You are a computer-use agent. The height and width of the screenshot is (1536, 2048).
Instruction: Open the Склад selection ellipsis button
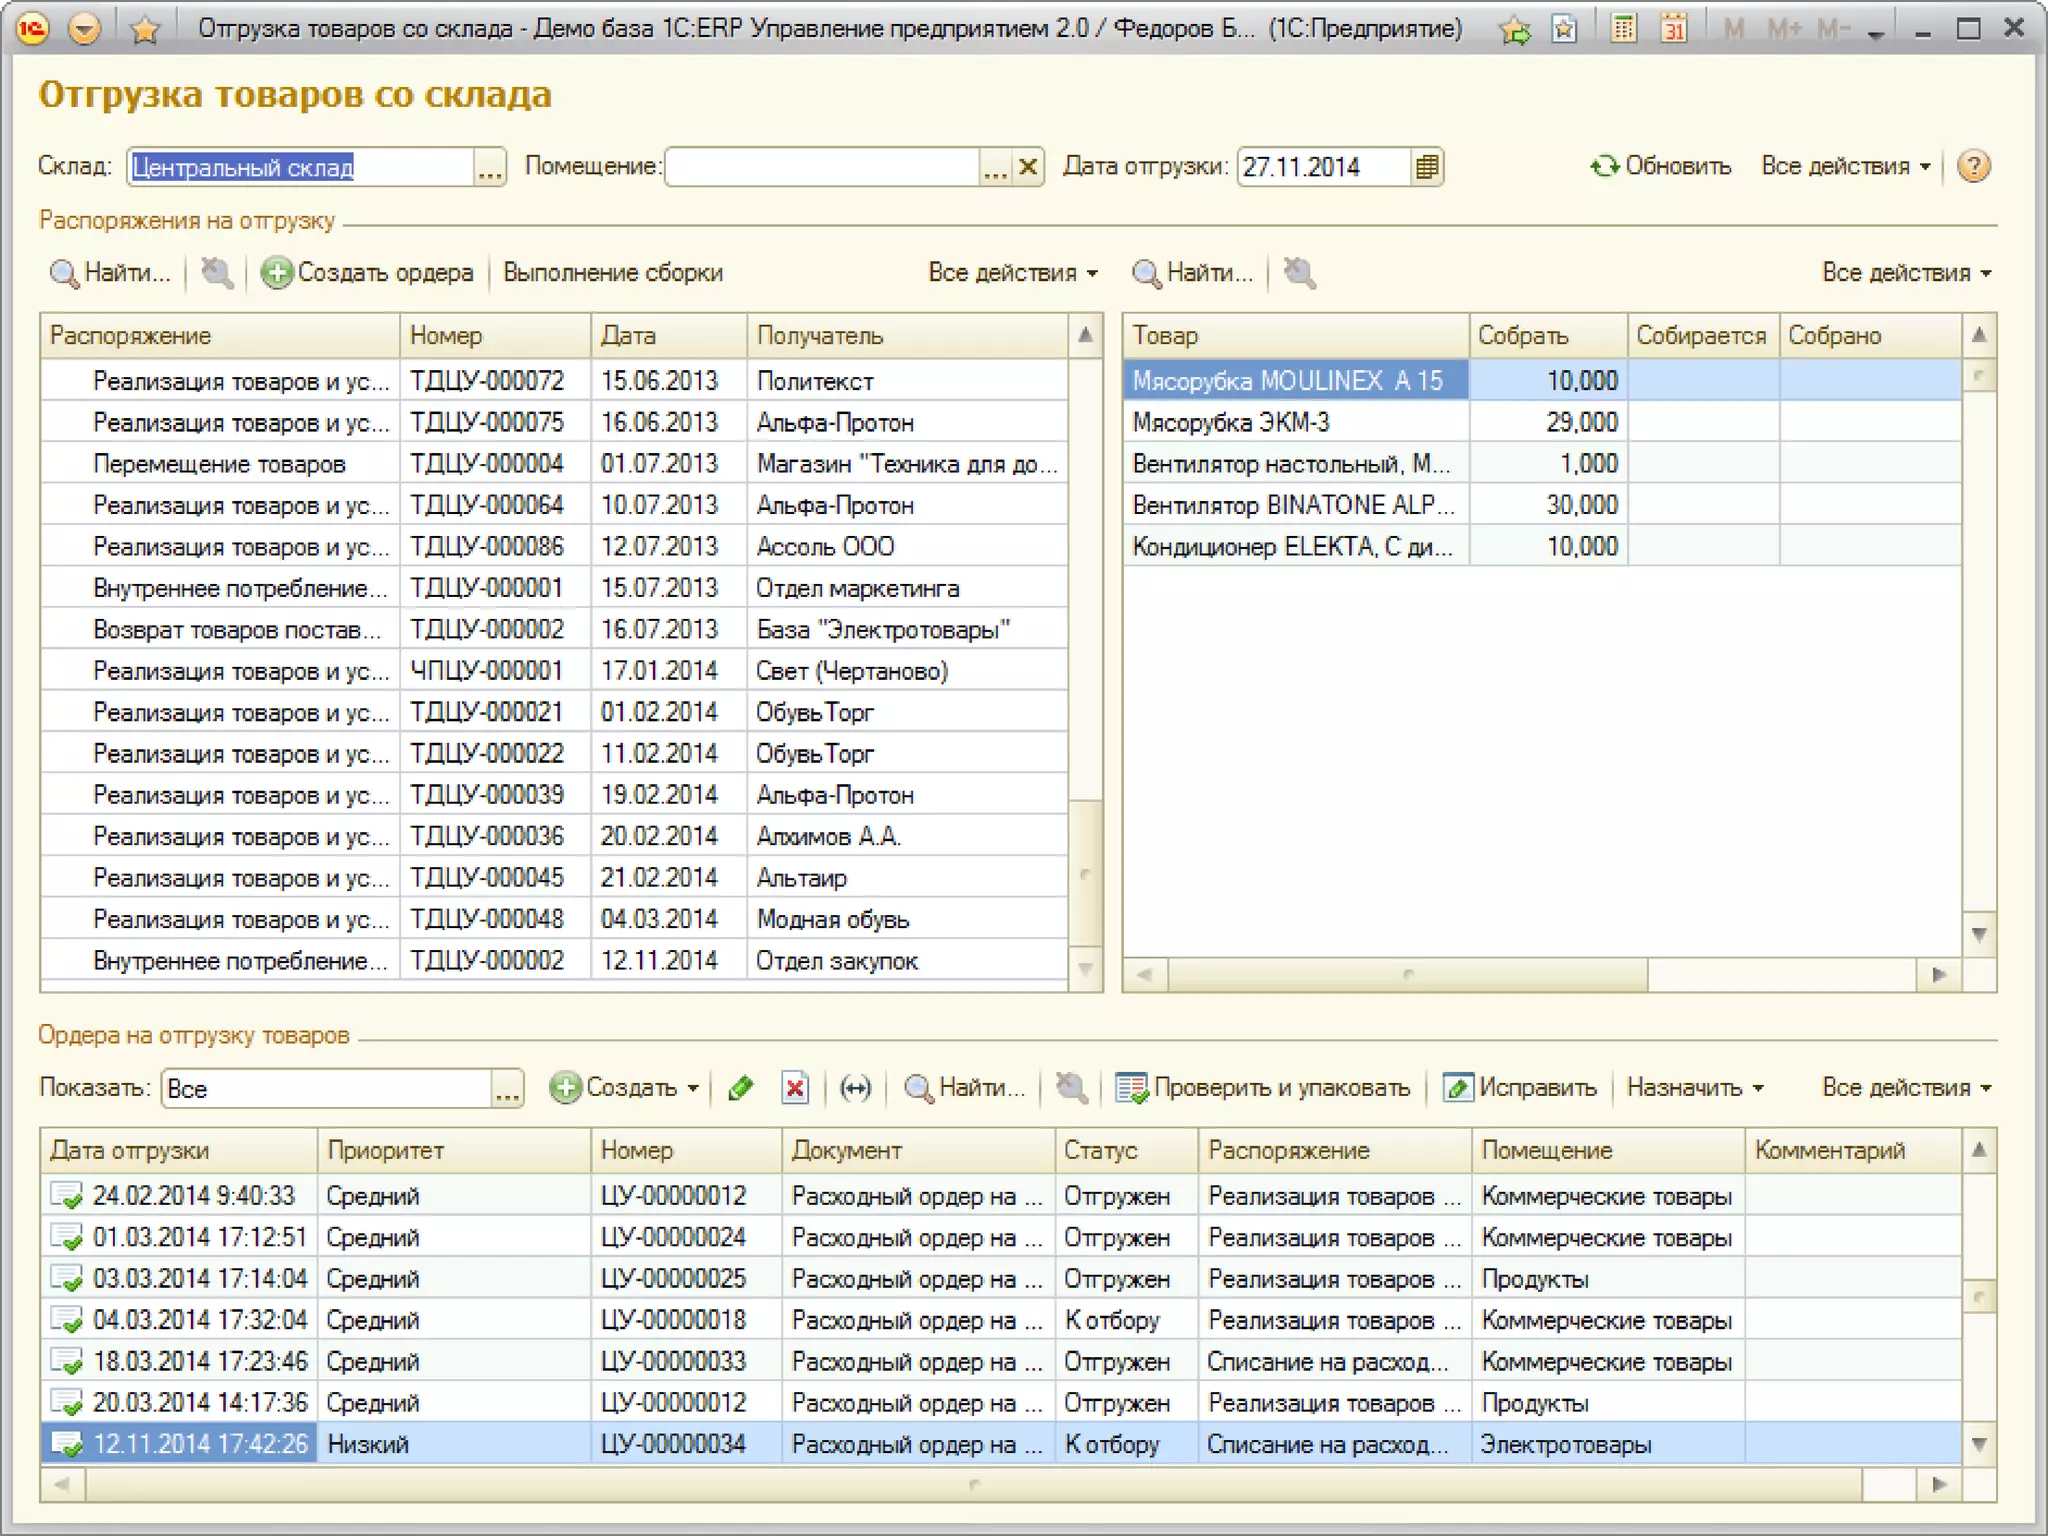tap(489, 167)
